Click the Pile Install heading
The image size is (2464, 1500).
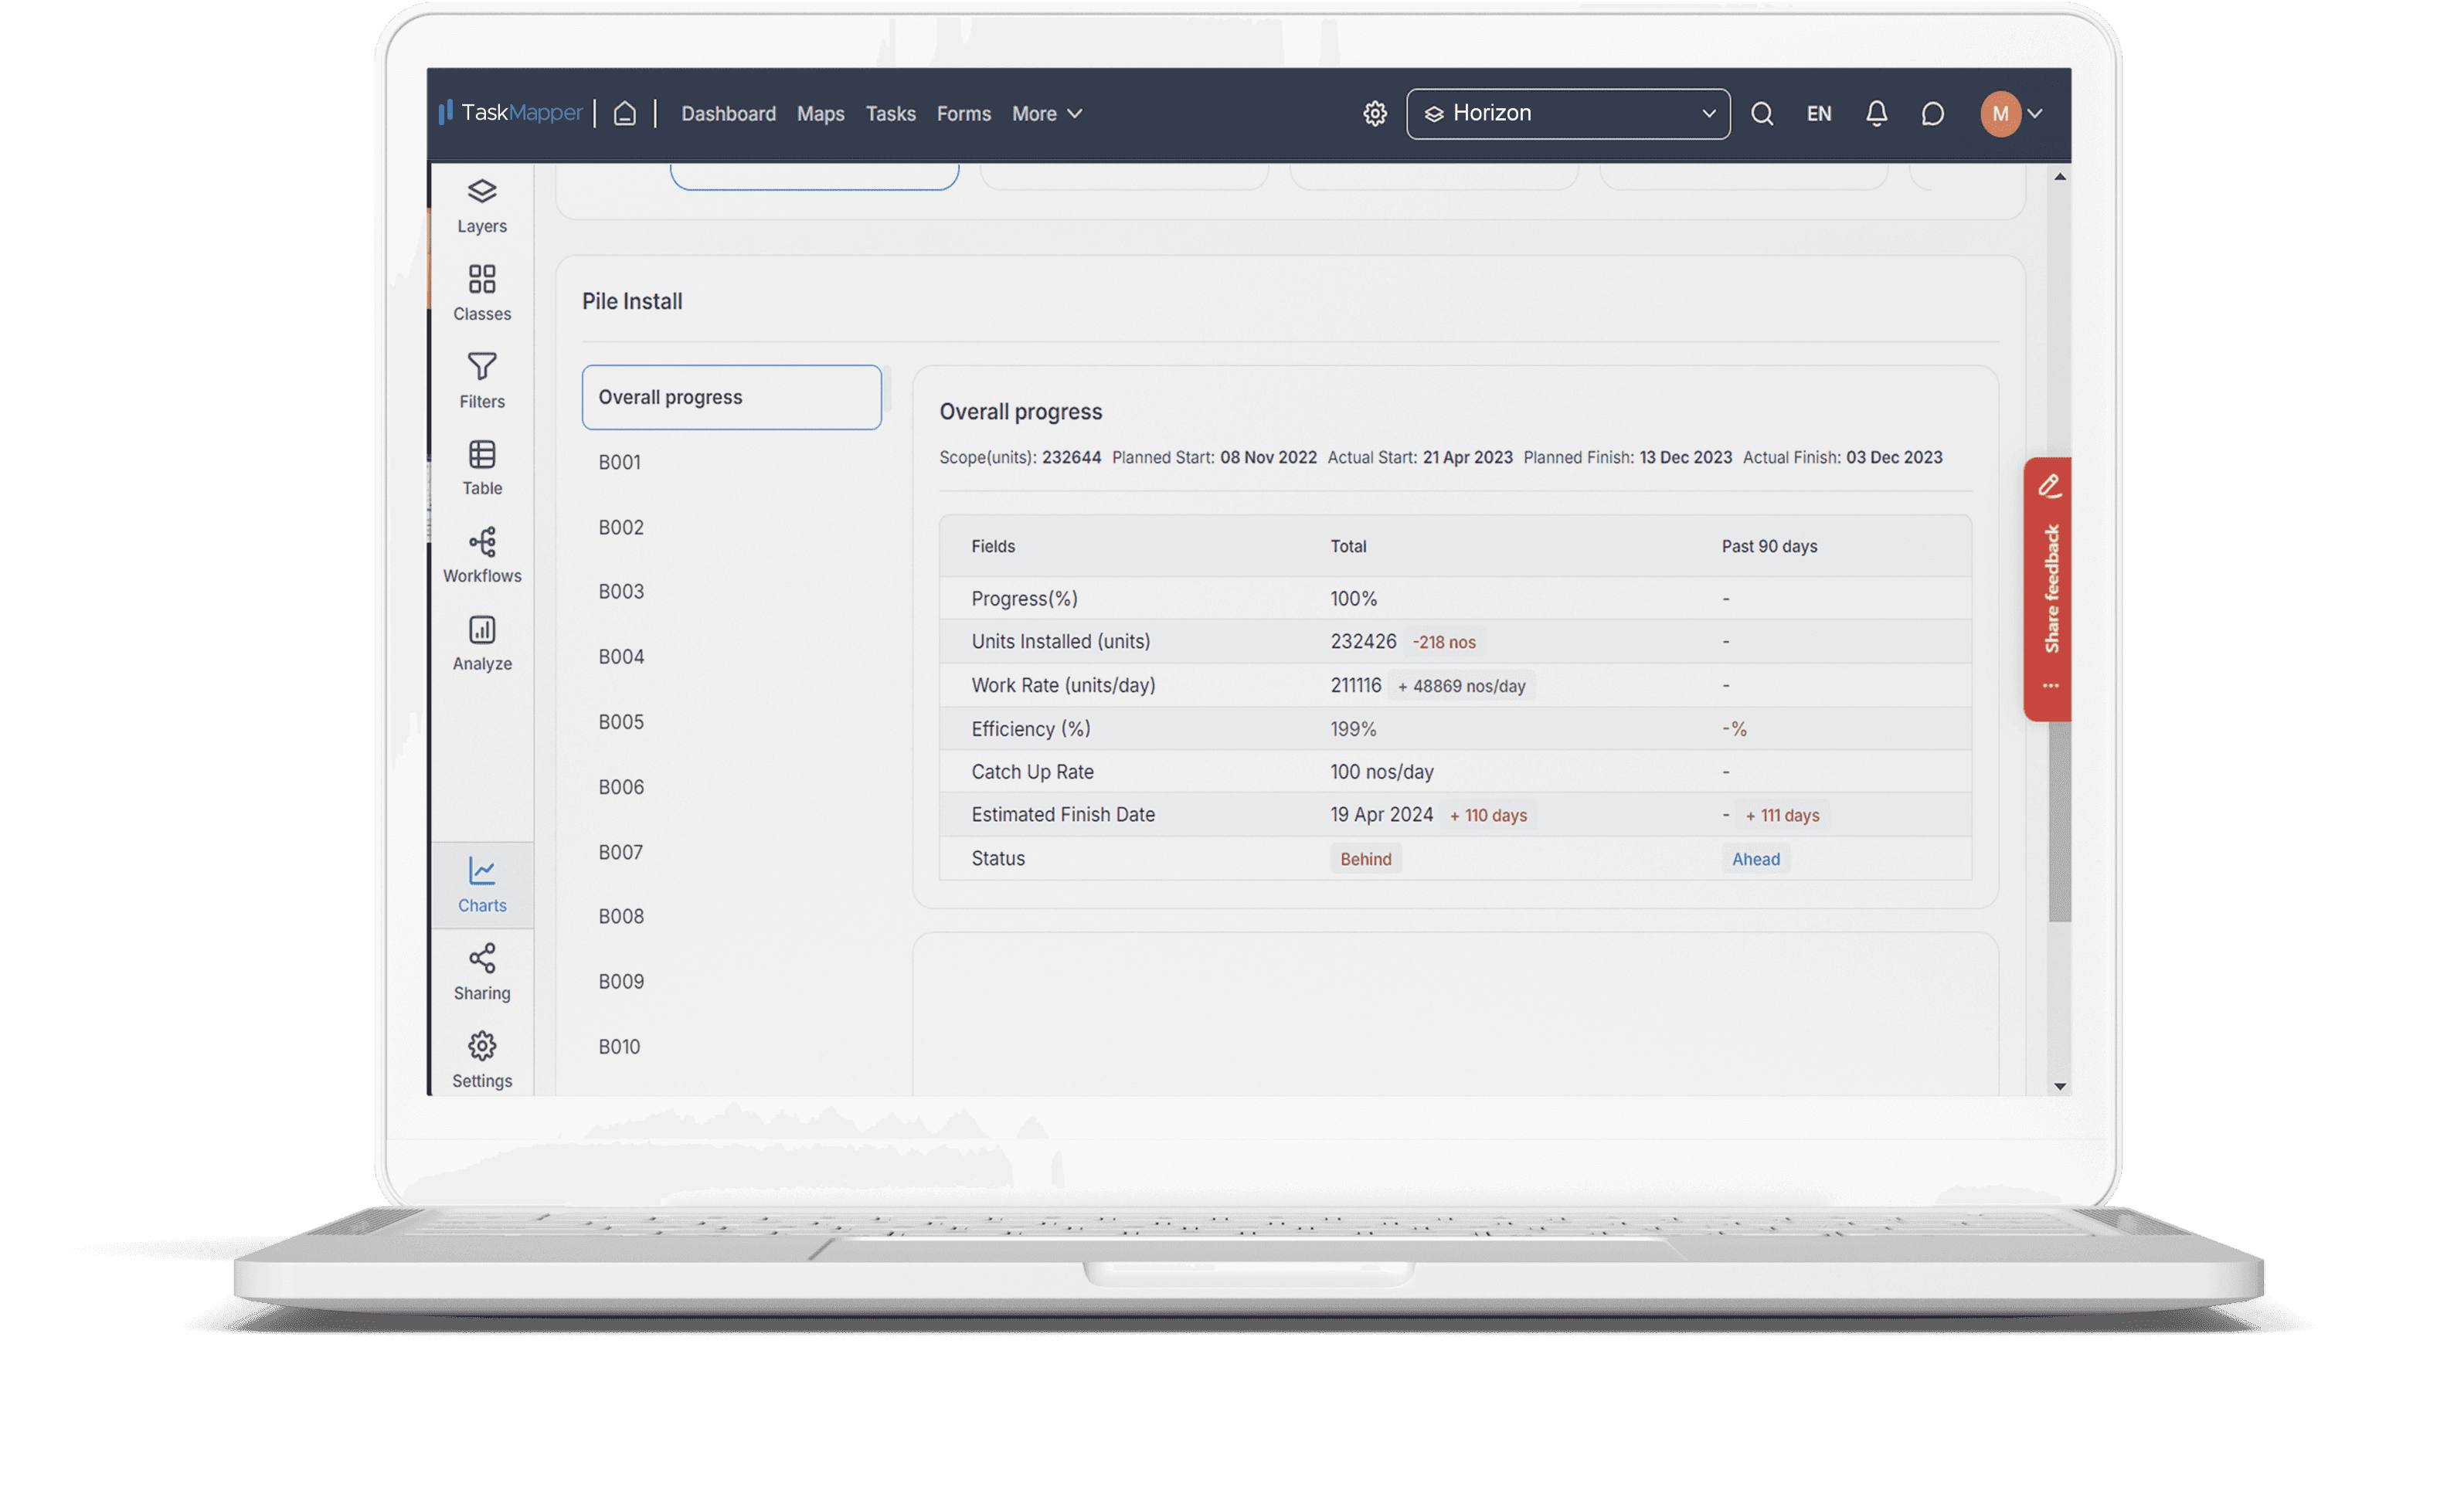click(632, 301)
